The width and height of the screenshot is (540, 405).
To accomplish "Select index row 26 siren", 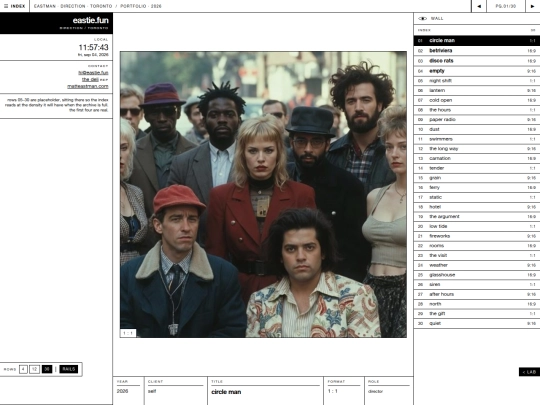I will coord(477,284).
